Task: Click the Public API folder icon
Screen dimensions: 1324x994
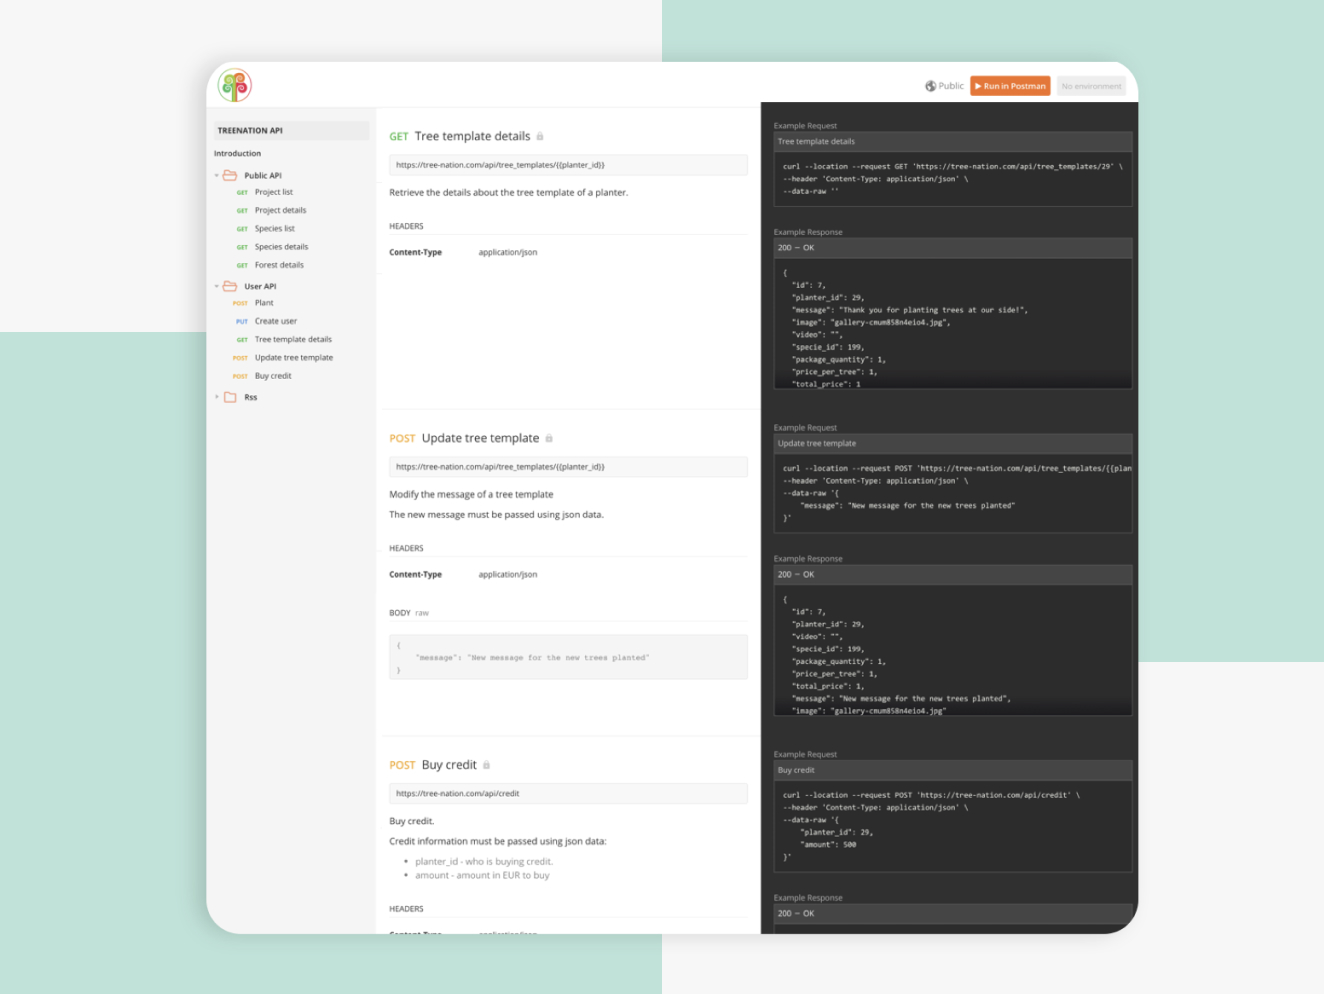Action: [230, 175]
